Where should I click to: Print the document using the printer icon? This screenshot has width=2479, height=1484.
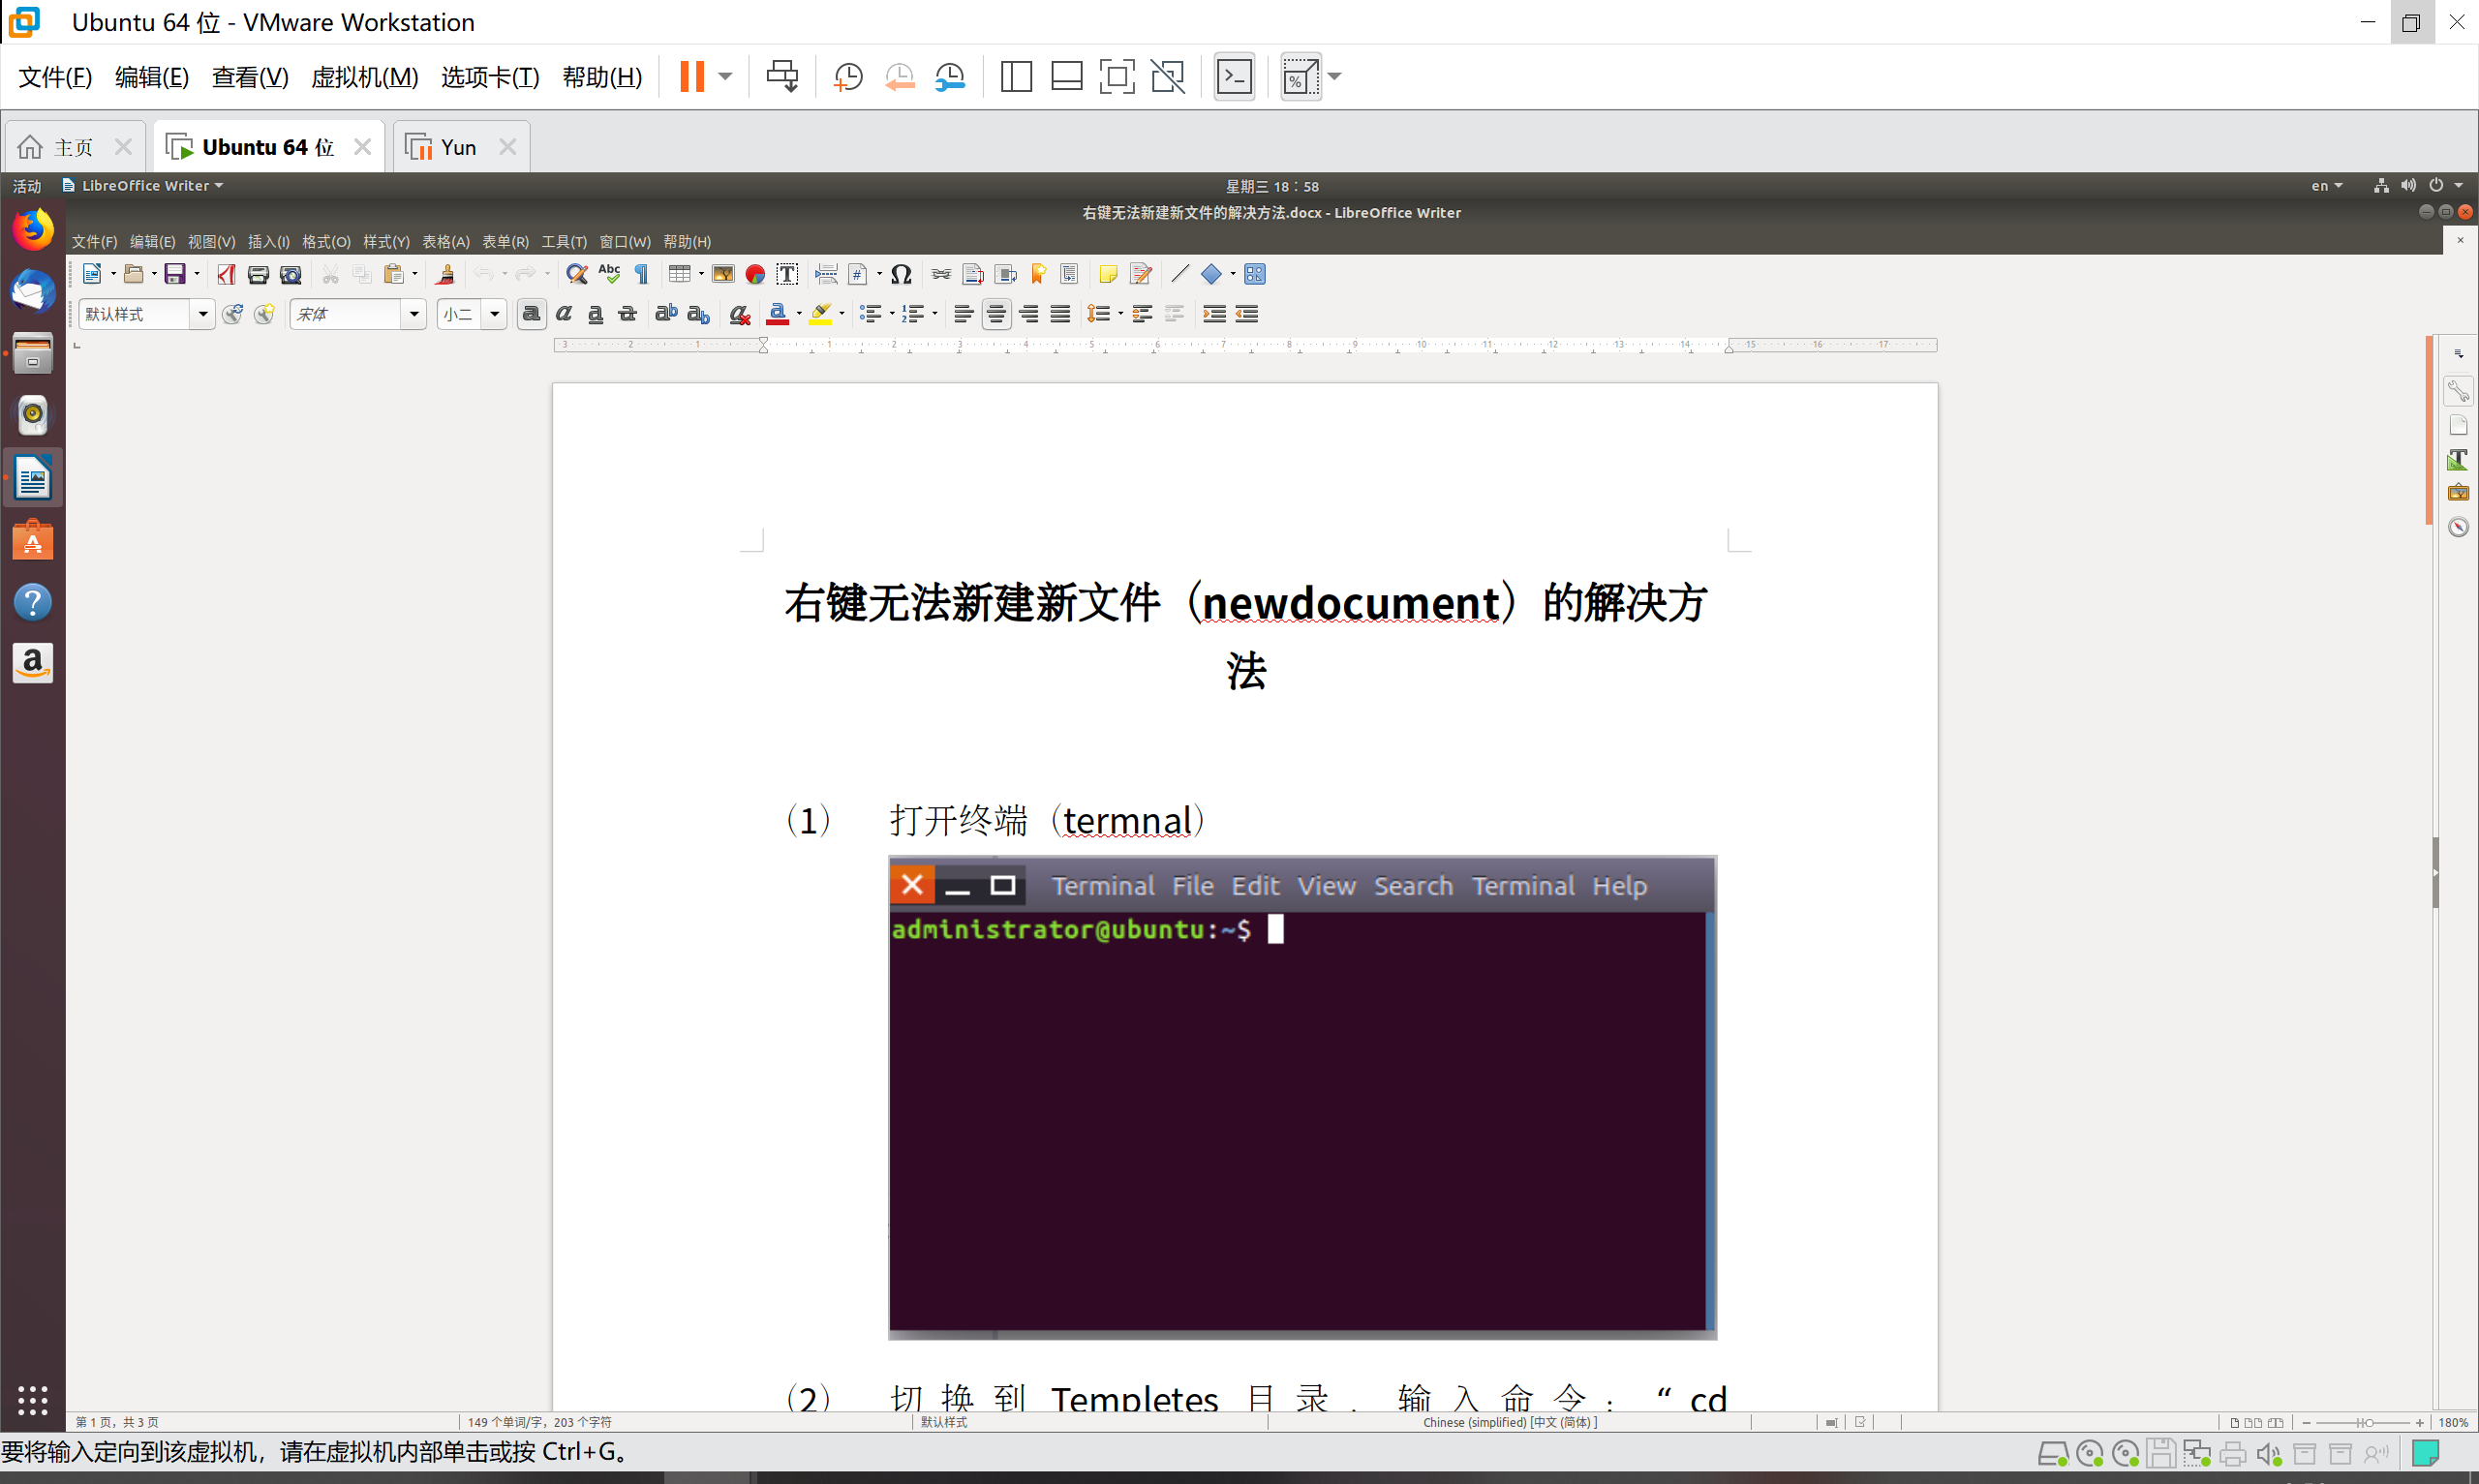pos(258,274)
